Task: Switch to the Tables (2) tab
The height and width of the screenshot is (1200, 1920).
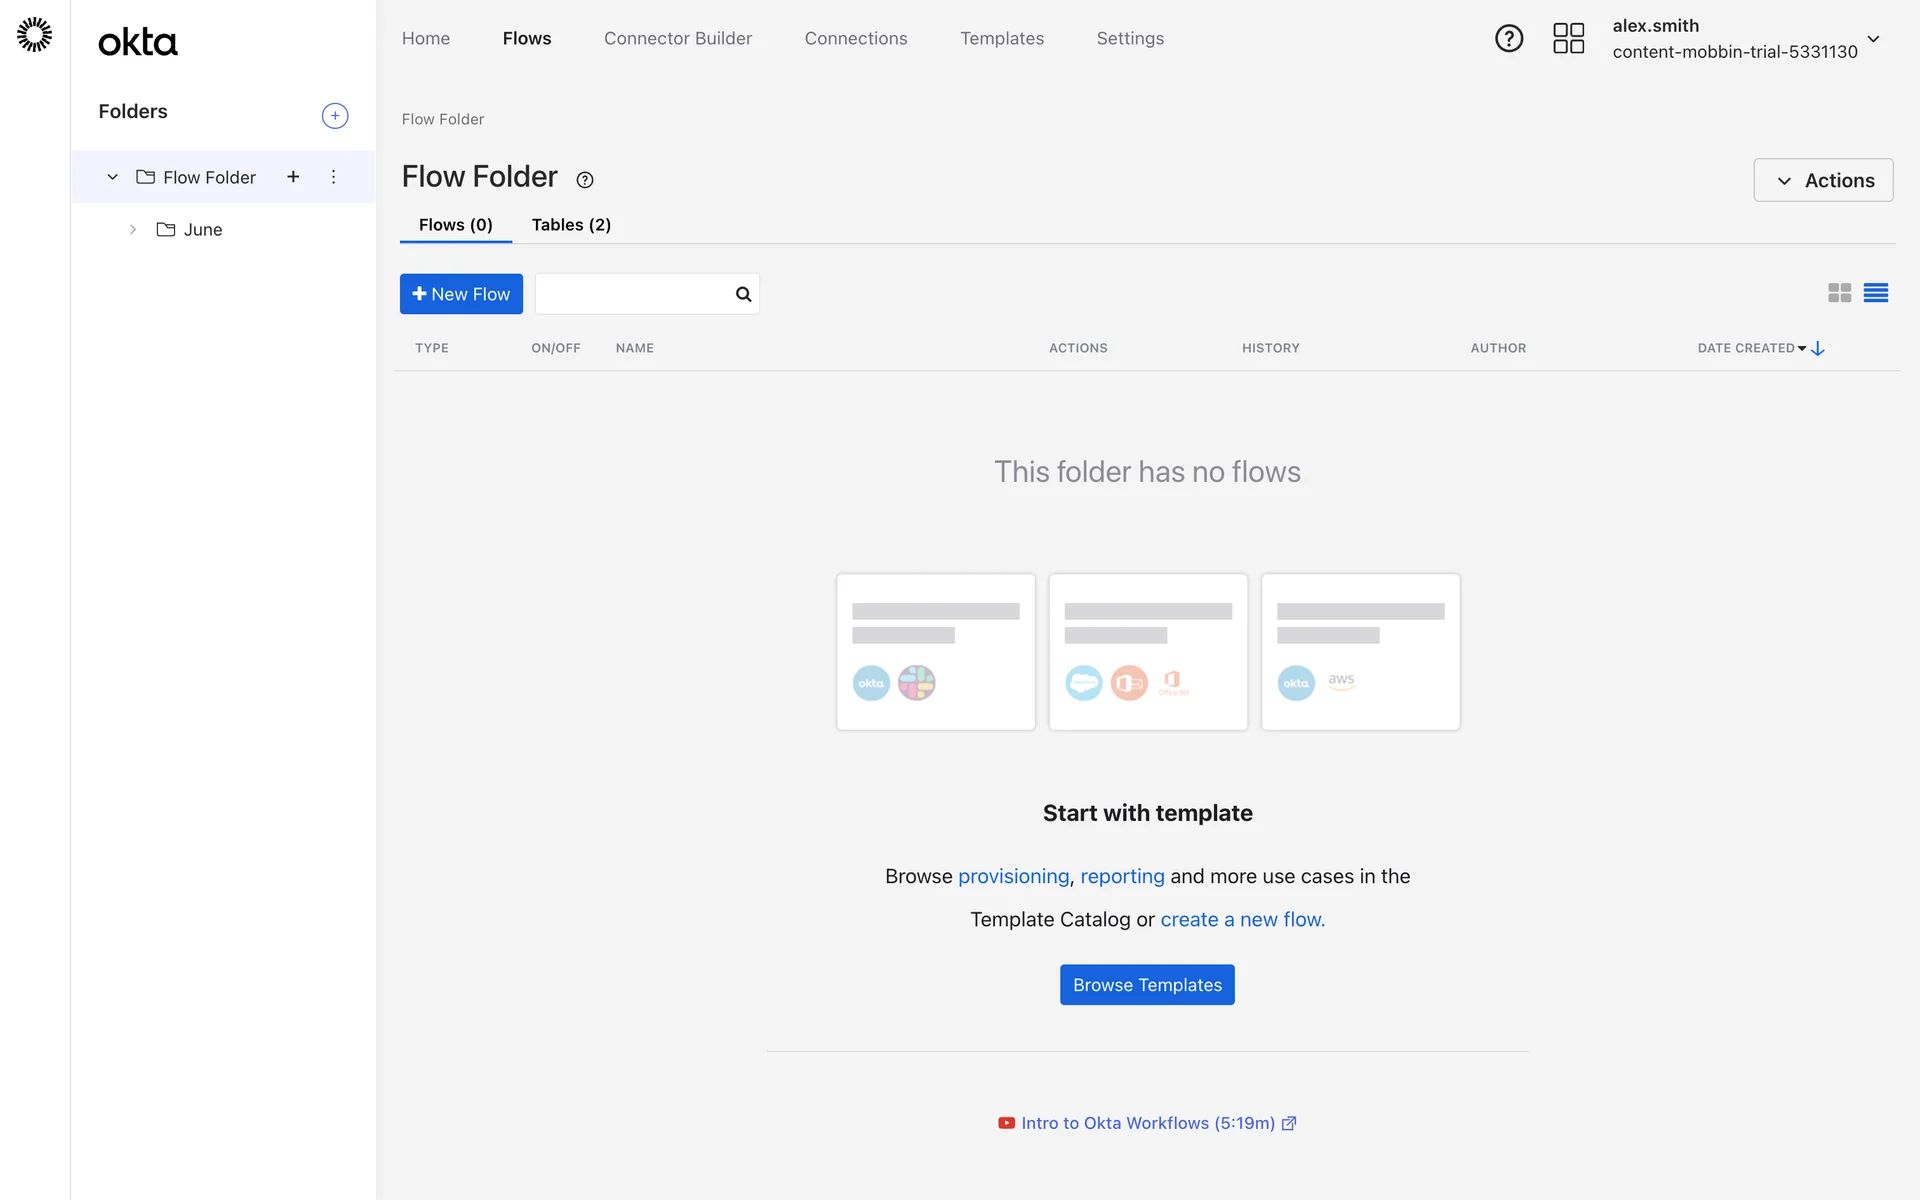Action: pyautogui.click(x=571, y=225)
